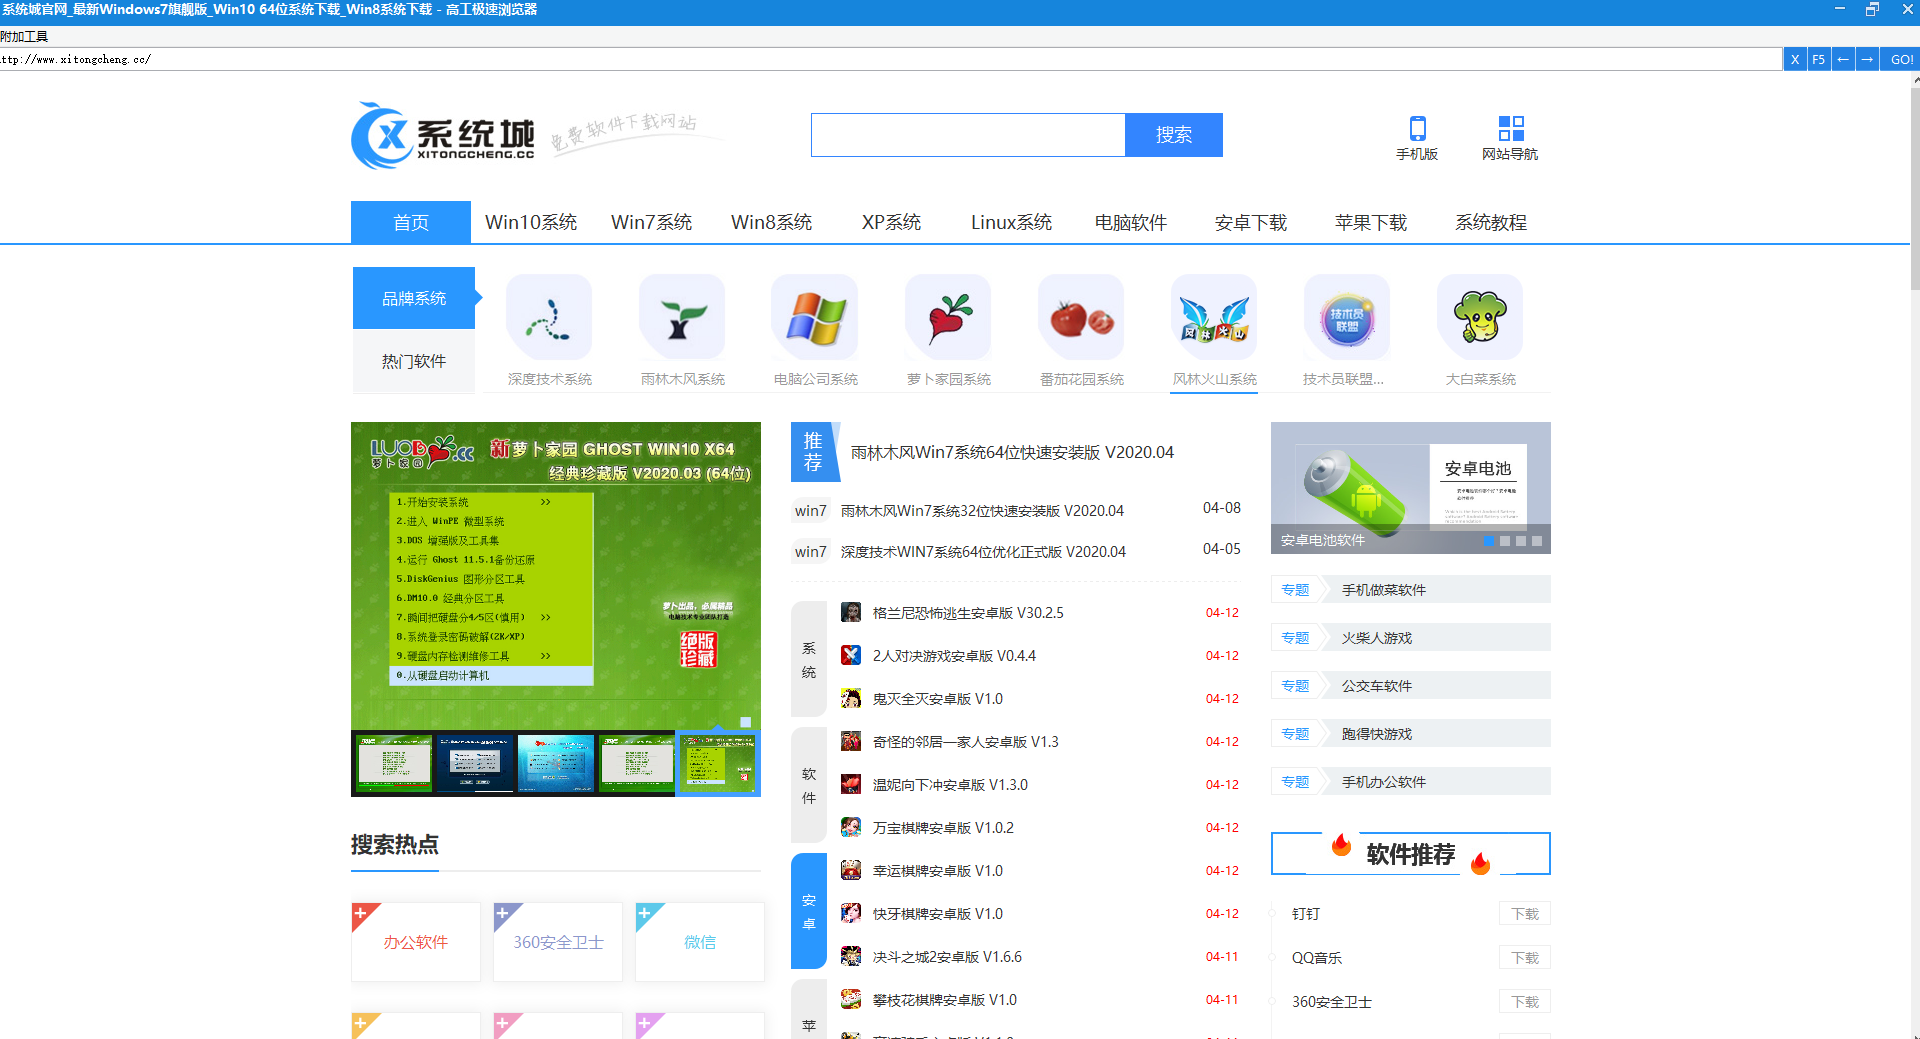Open the 番茄花园系统 tomato icon
Image resolution: width=1920 pixels, height=1039 pixels.
pyautogui.click(x=1081, y=318)
